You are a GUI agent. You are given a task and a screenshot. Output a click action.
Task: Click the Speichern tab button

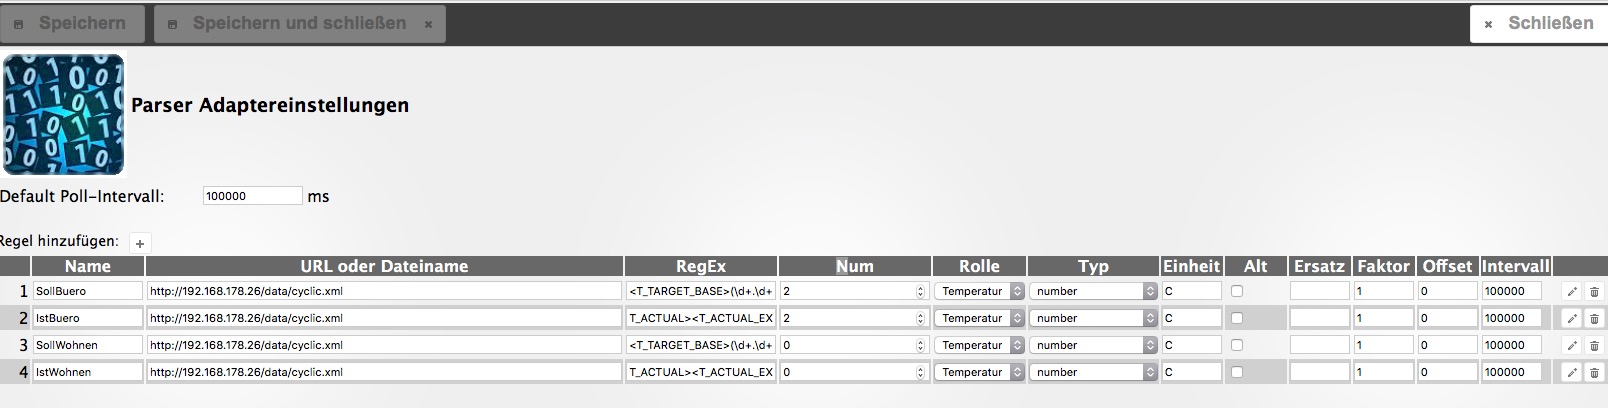(x=72, y=23)
